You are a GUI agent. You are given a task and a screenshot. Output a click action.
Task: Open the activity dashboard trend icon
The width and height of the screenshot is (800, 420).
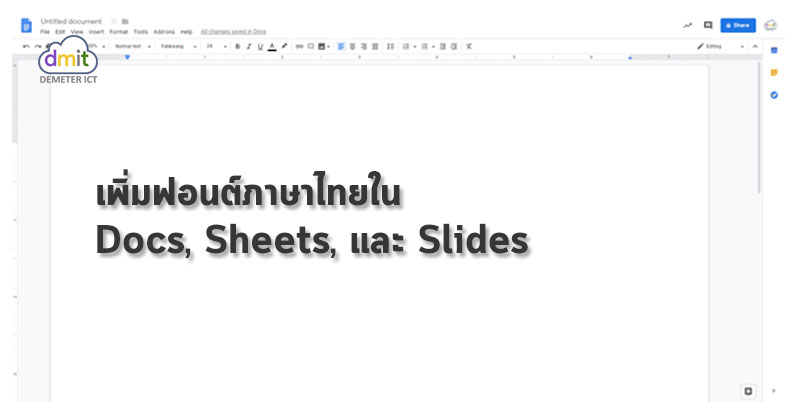tap(688, 25)
